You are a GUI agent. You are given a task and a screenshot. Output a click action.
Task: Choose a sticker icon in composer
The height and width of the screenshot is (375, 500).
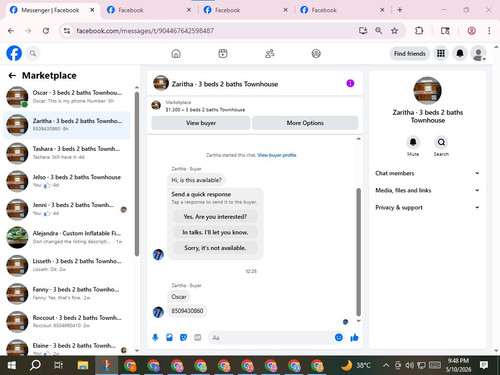click(x=183, y=338)
